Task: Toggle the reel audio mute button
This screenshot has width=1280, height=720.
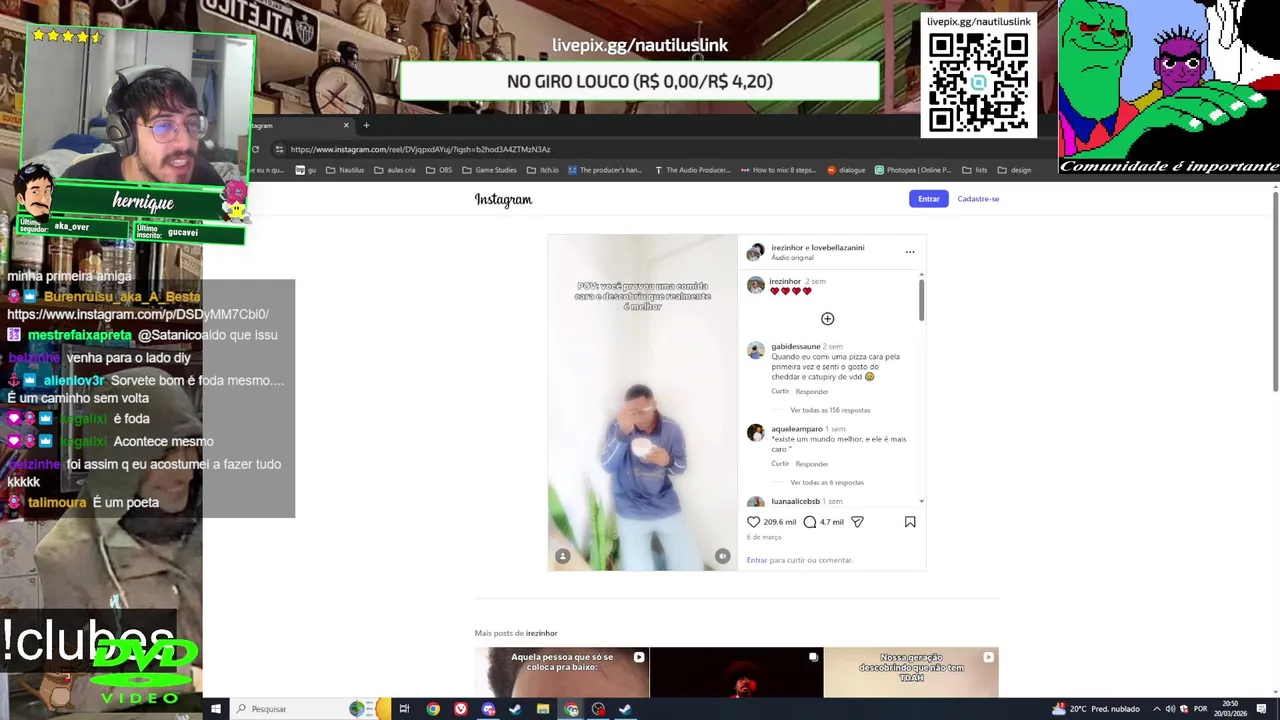Action: click(x=722, y=556)
